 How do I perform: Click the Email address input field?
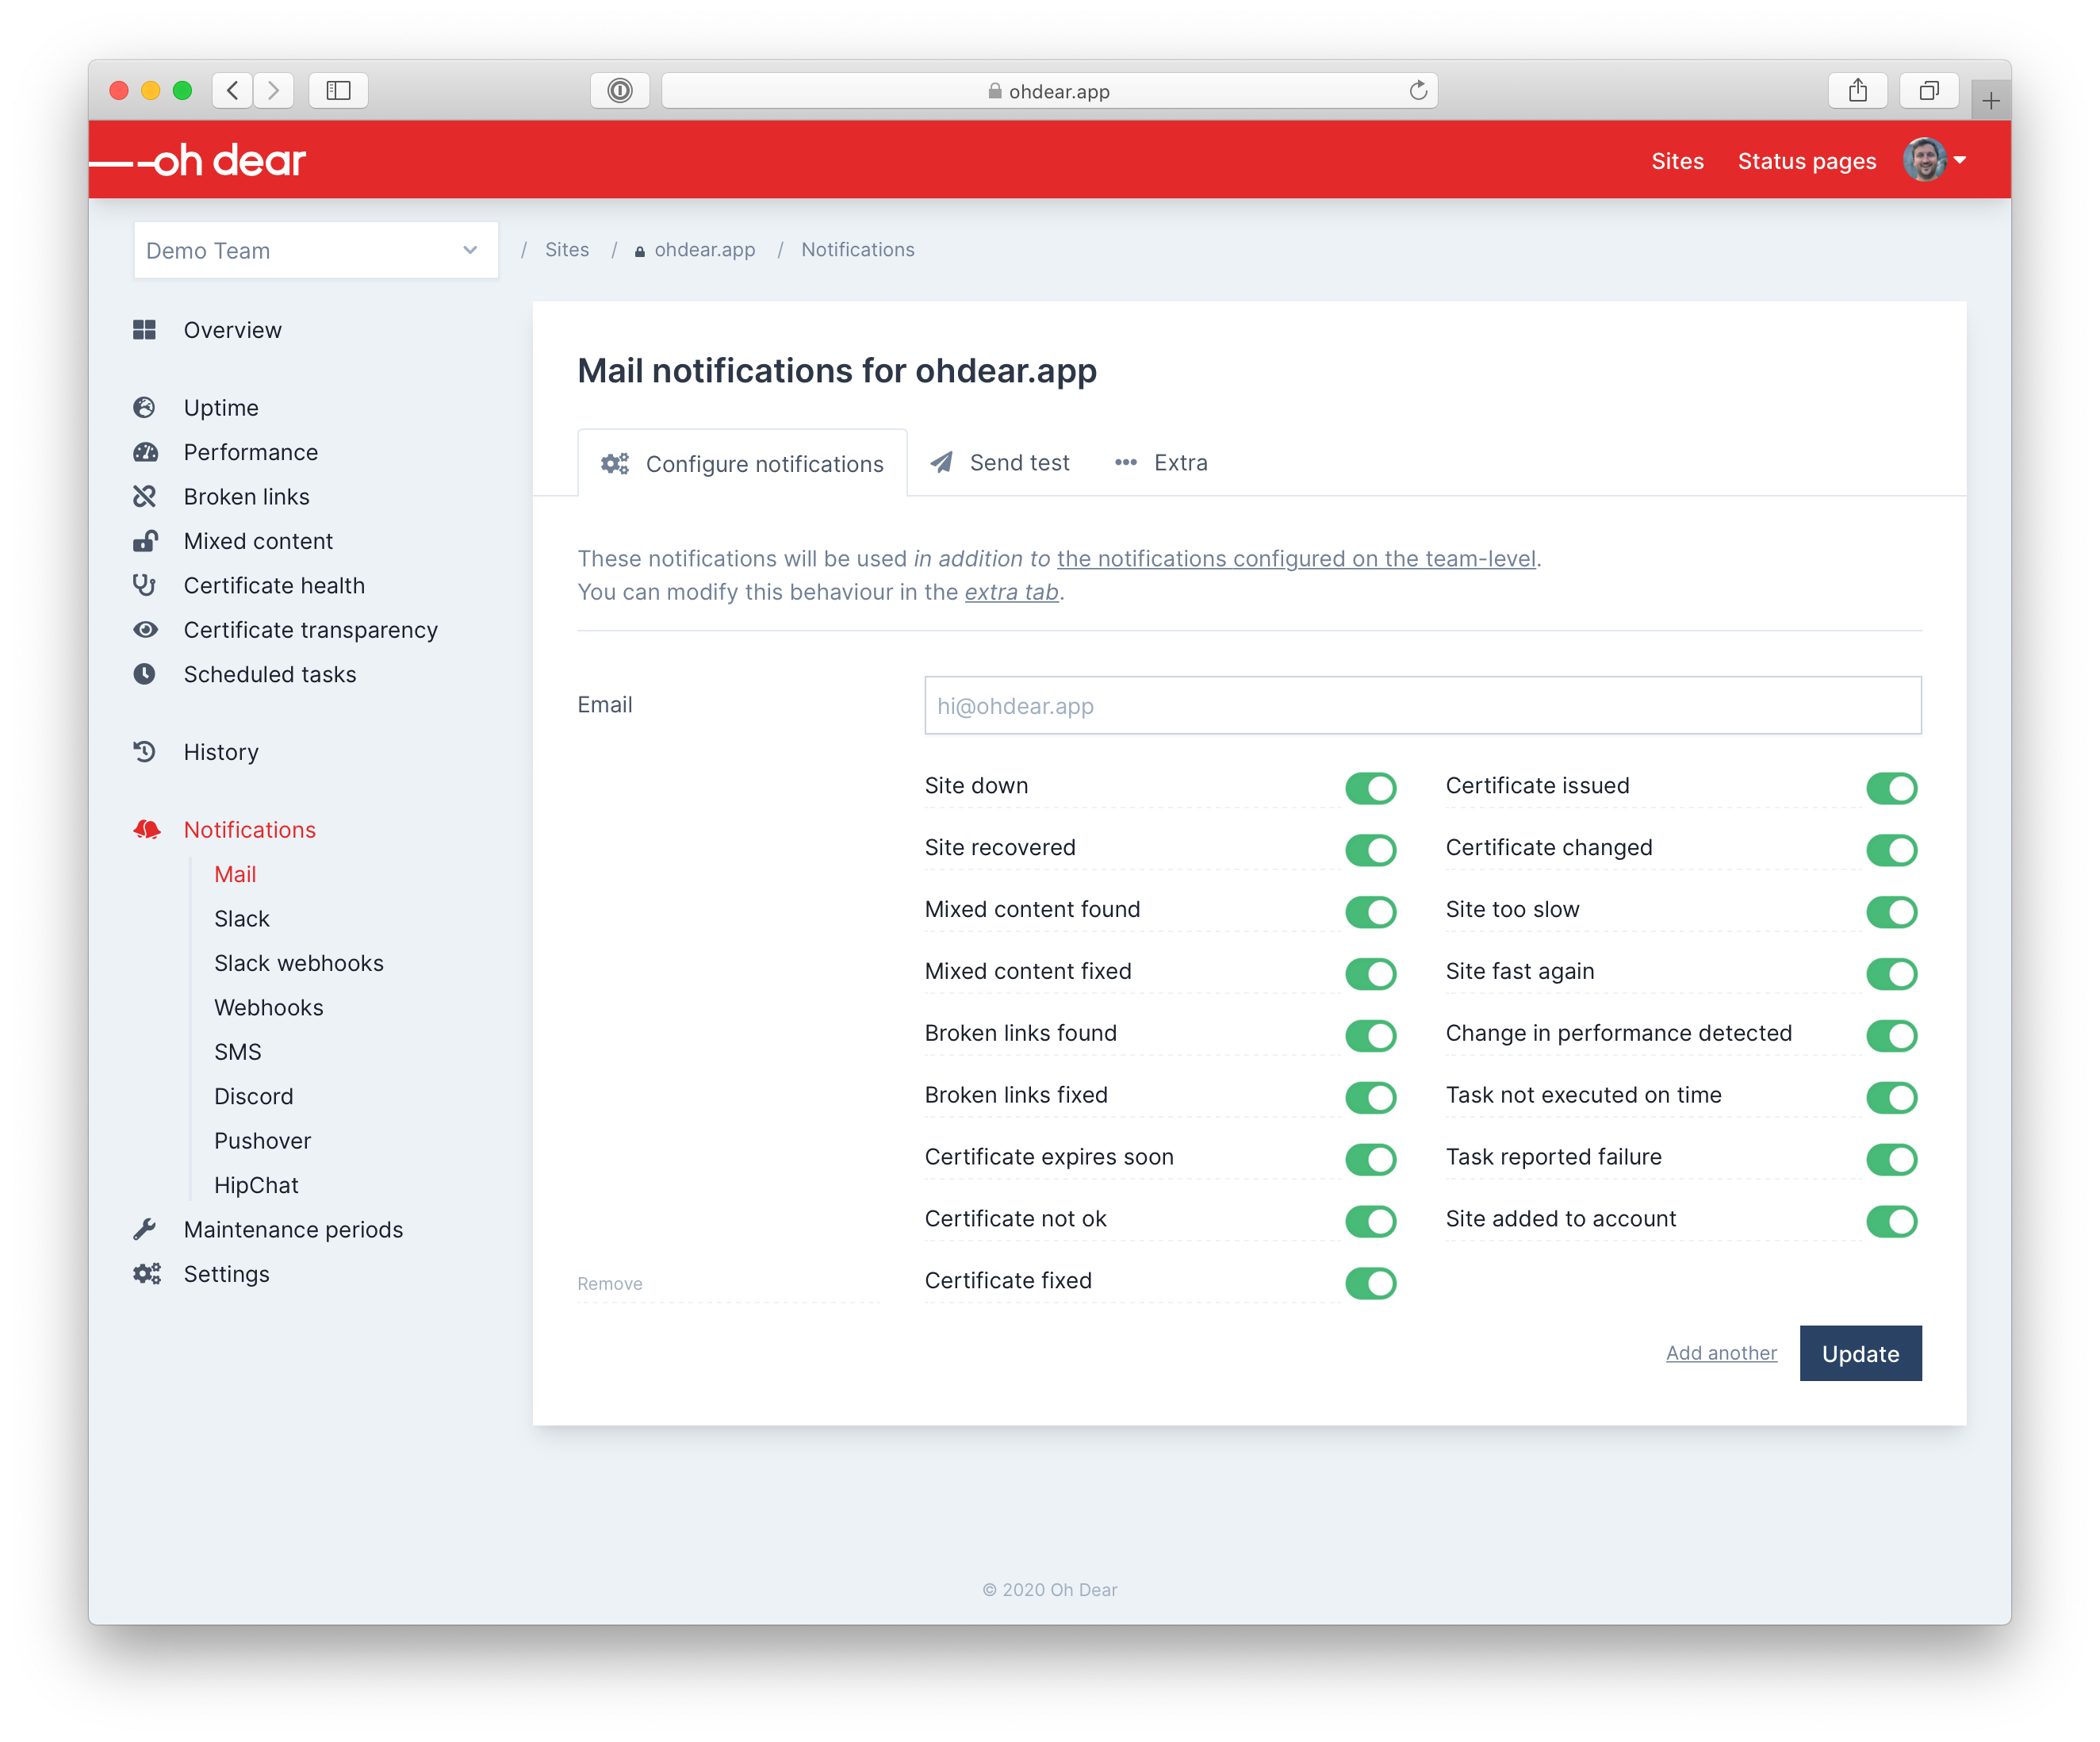tap(1421, 704)
